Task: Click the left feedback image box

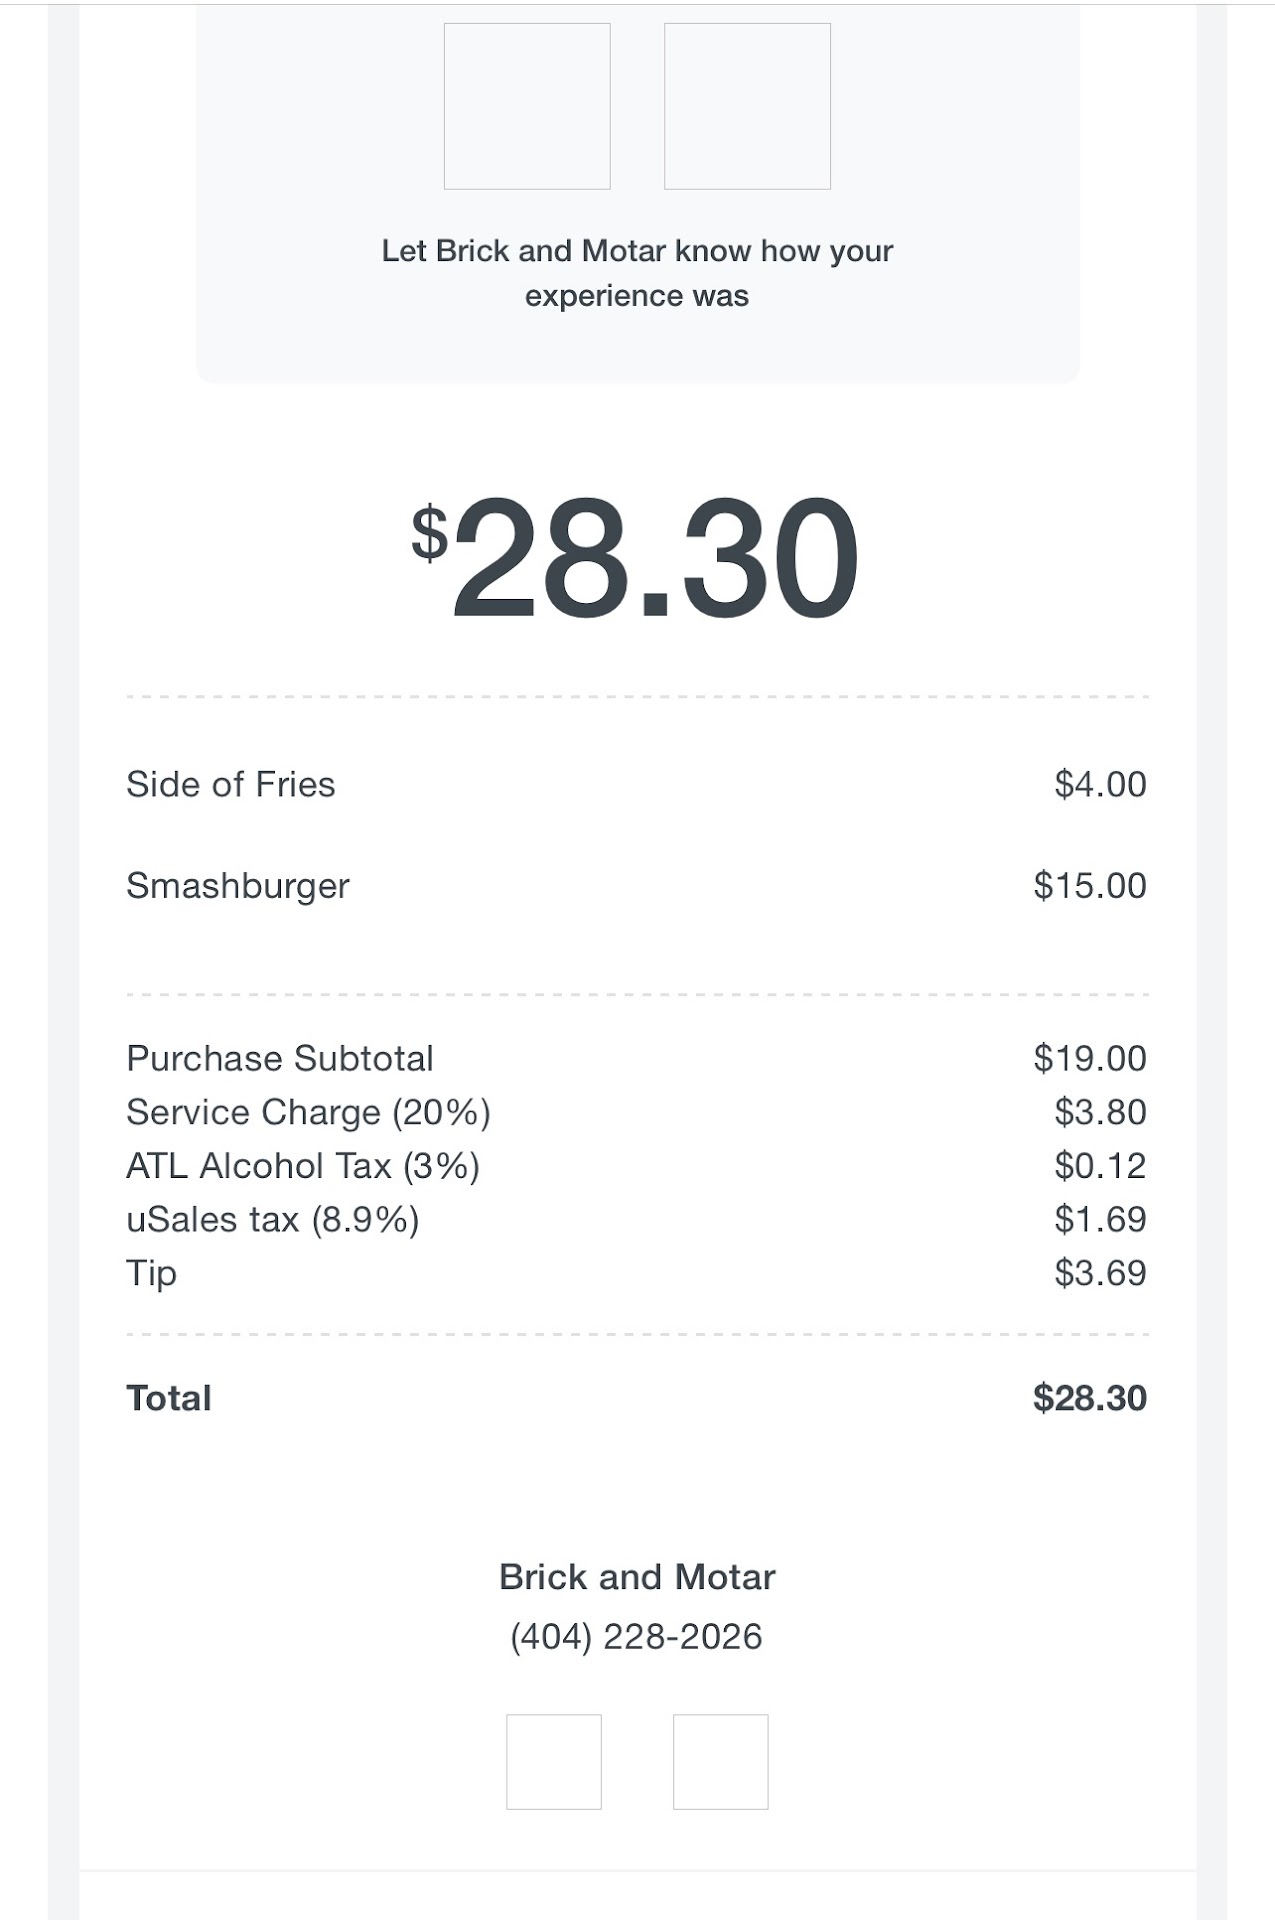Action: 527,106
